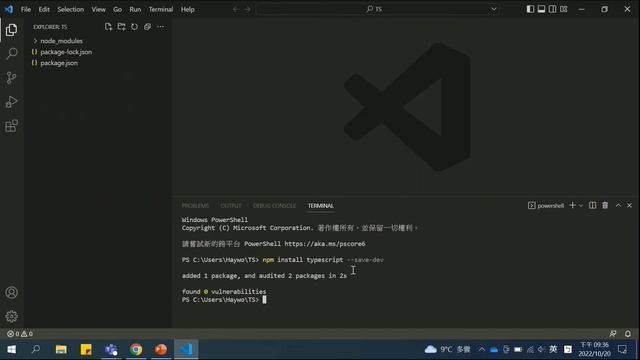Customize the editor layout
The image size is (640, 360).
564,9
